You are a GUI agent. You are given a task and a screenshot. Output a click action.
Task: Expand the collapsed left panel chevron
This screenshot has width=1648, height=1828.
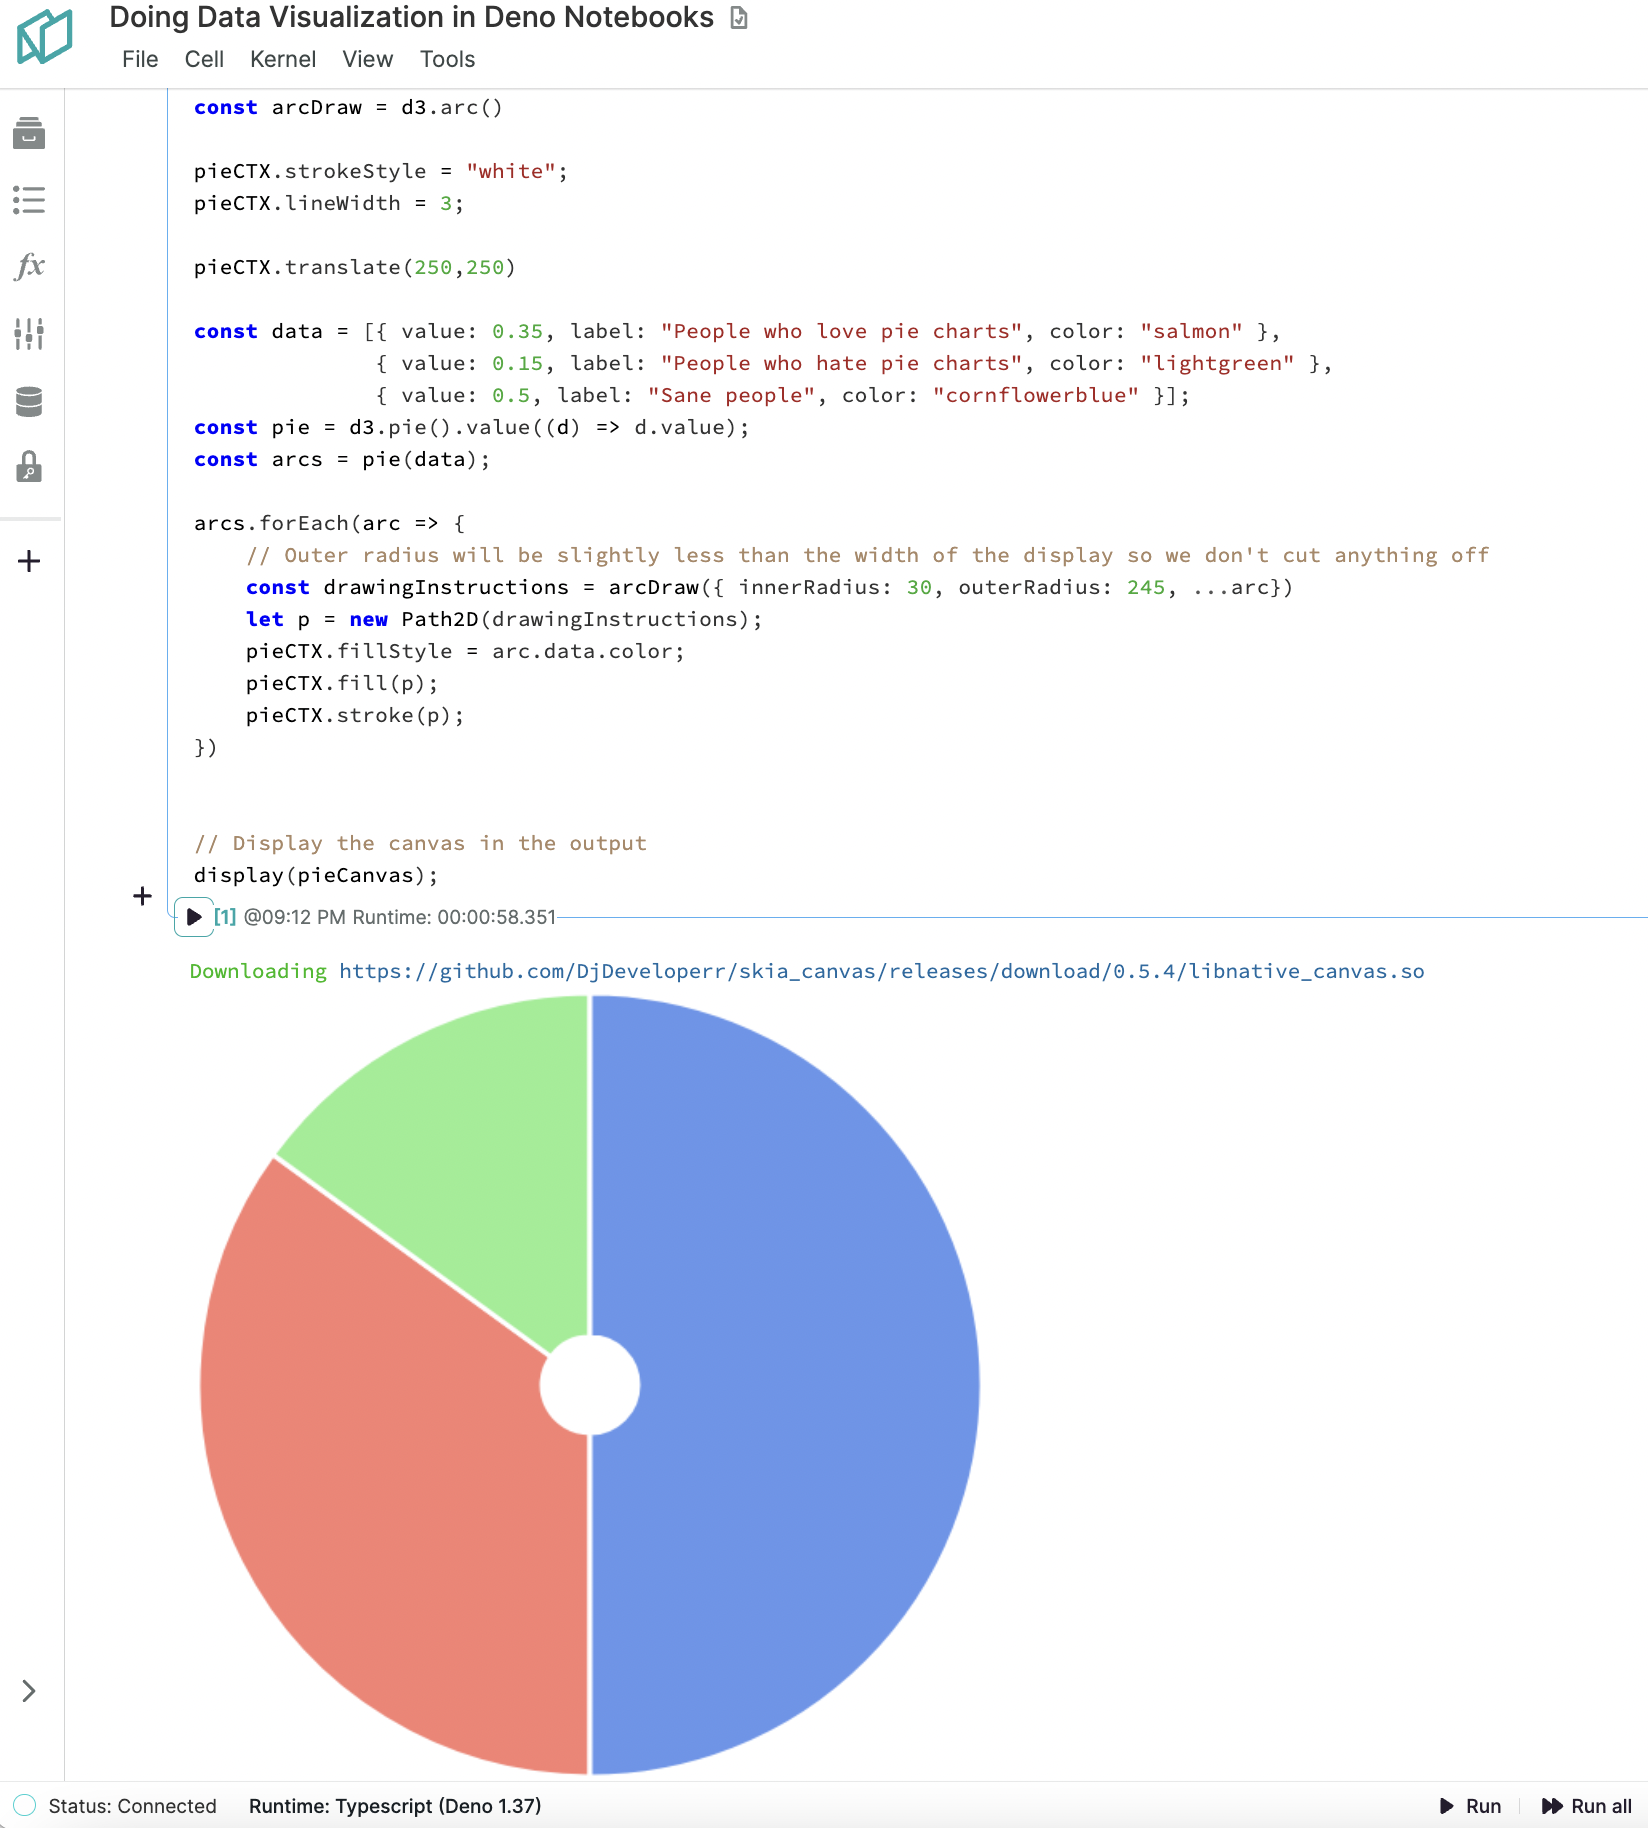click(27, 1692)
